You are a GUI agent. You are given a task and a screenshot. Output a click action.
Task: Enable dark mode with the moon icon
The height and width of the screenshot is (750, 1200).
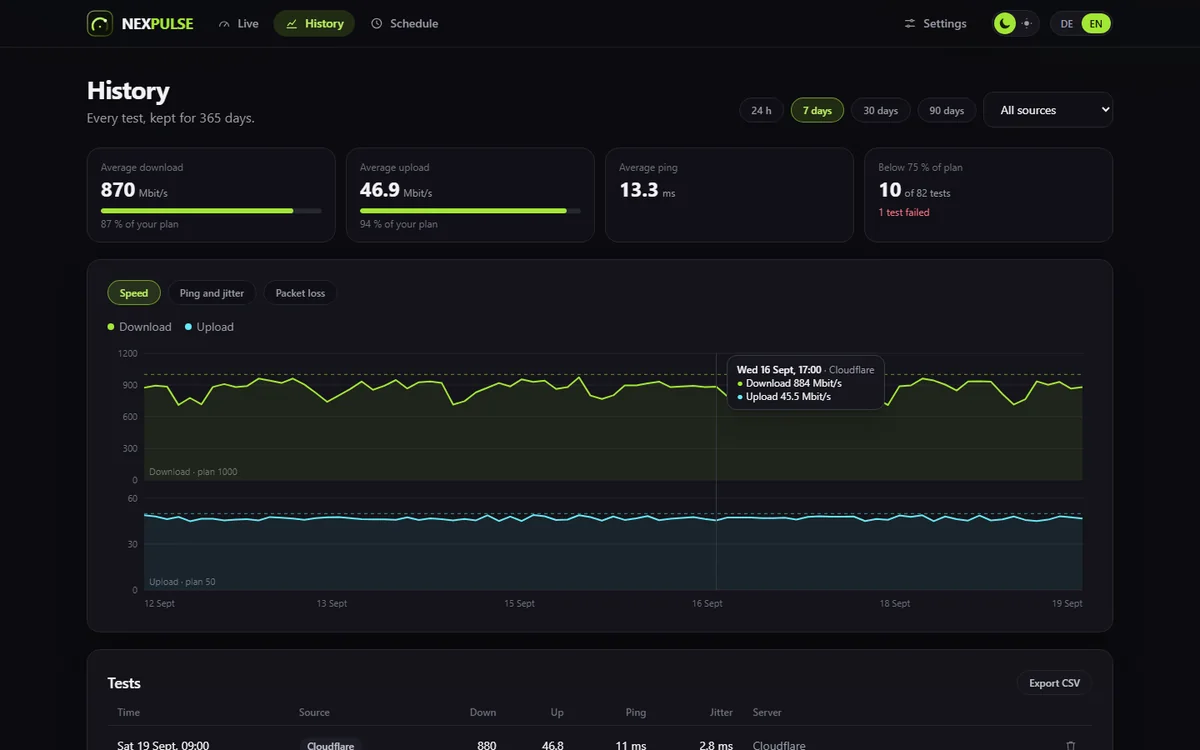point(1004,23)
